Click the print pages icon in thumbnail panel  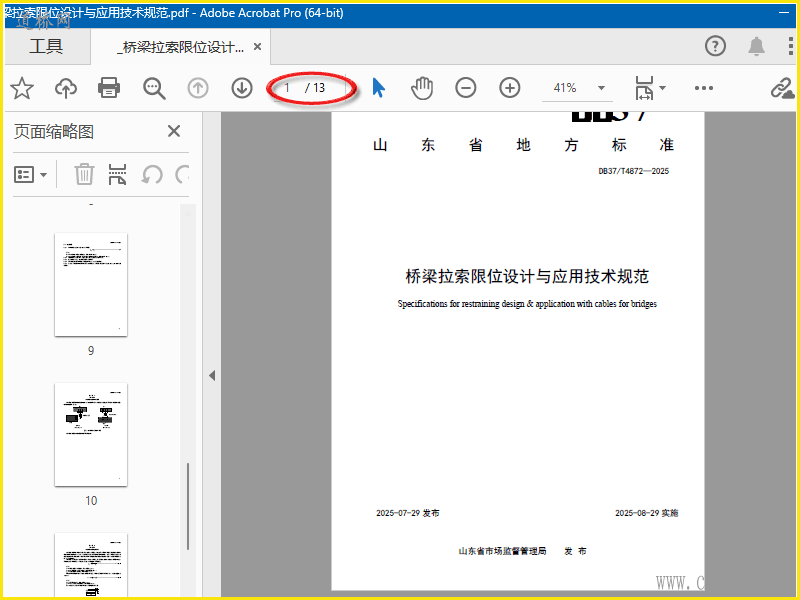(x=117, y=174)
